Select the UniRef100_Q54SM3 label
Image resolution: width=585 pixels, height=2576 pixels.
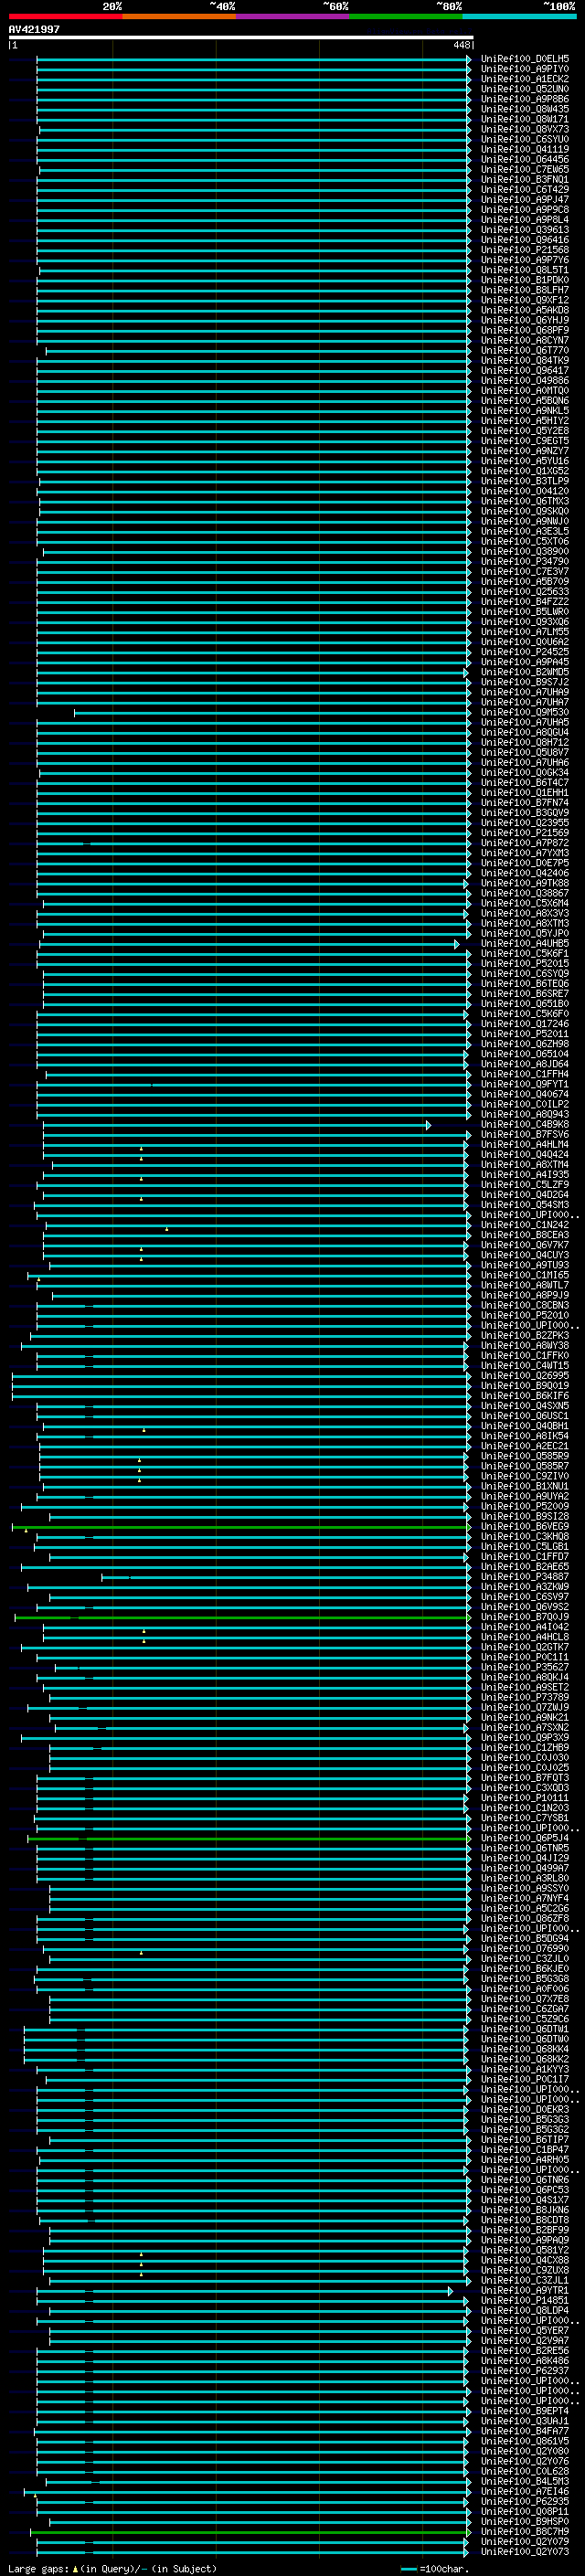[x=525, y=1205]
